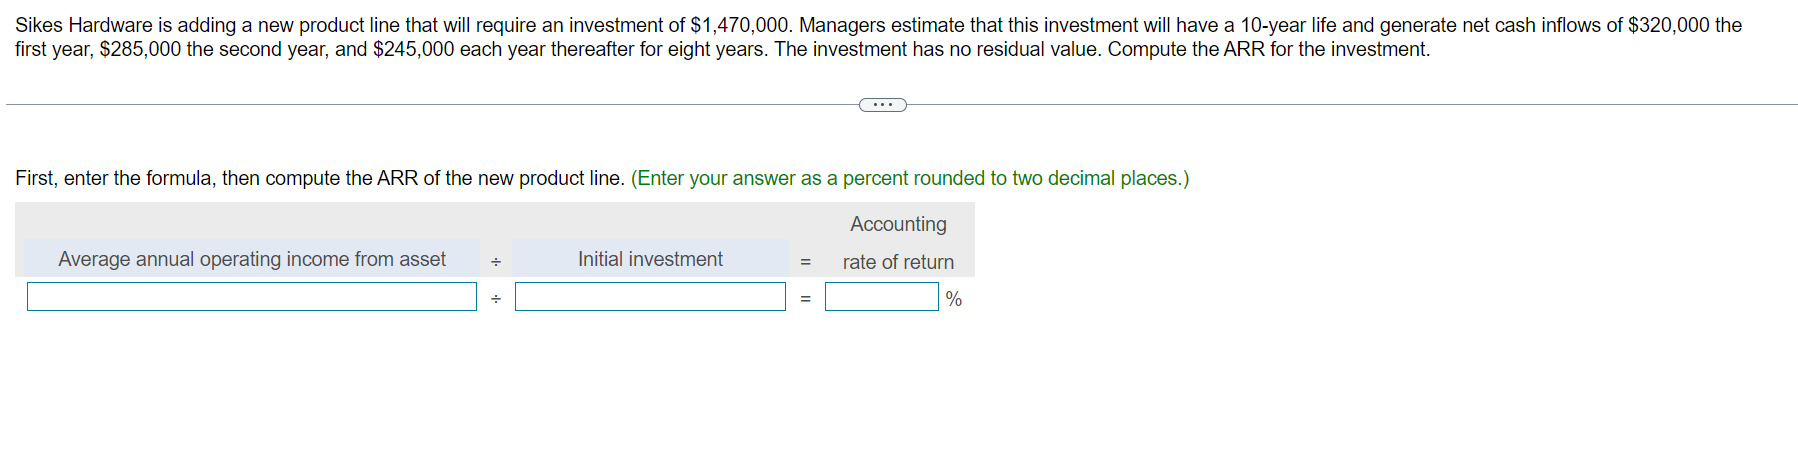Select the rate of return percent input box
The height and width of the screenshot is (454, 1798).
pyautogui.click(x=881, y=297)
